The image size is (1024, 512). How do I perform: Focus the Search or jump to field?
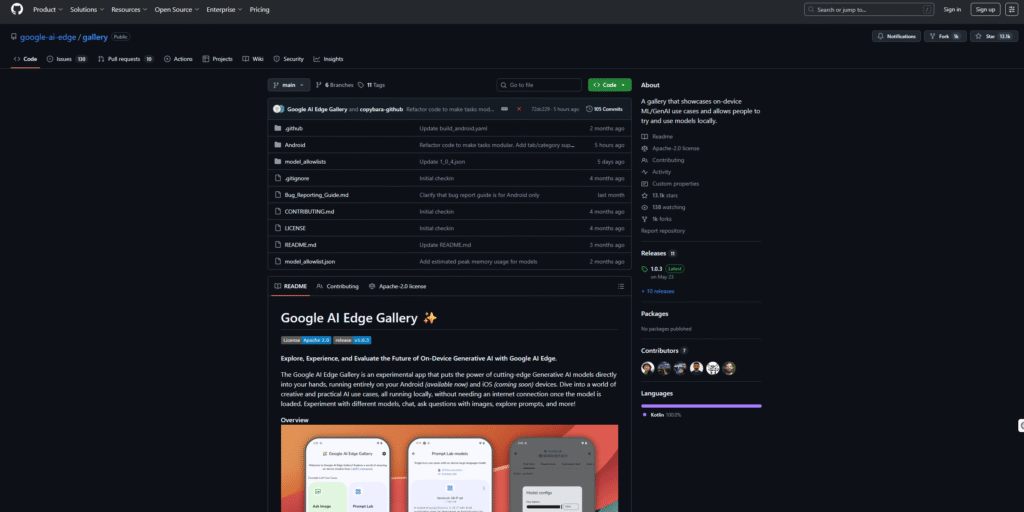pyautogui.click(x=869, y=10)
